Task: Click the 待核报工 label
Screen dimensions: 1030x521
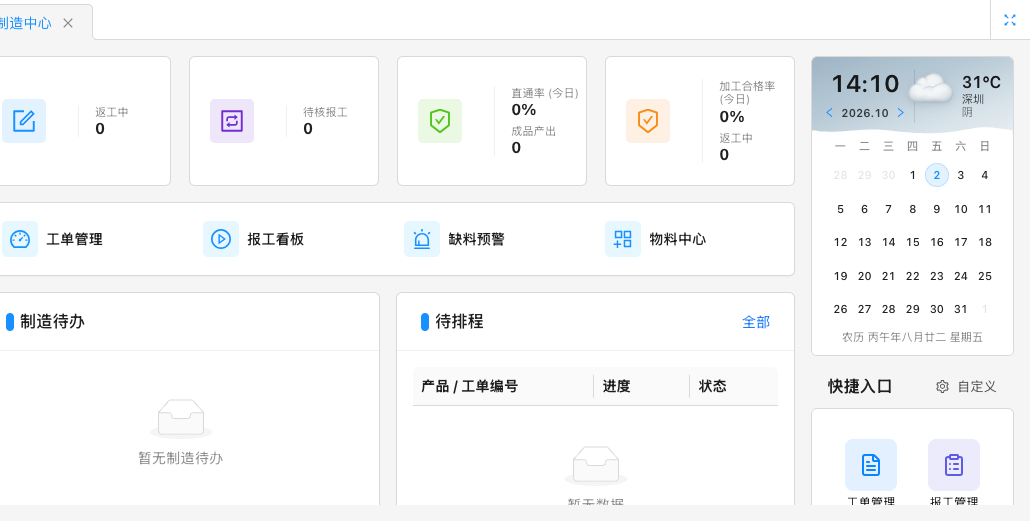Action: (x=325, y=112)
